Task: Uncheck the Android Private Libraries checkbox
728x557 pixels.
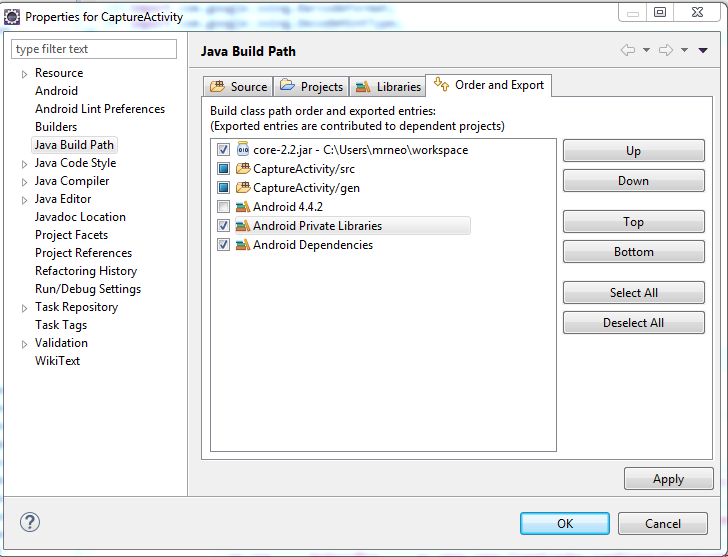Action: 223,226
